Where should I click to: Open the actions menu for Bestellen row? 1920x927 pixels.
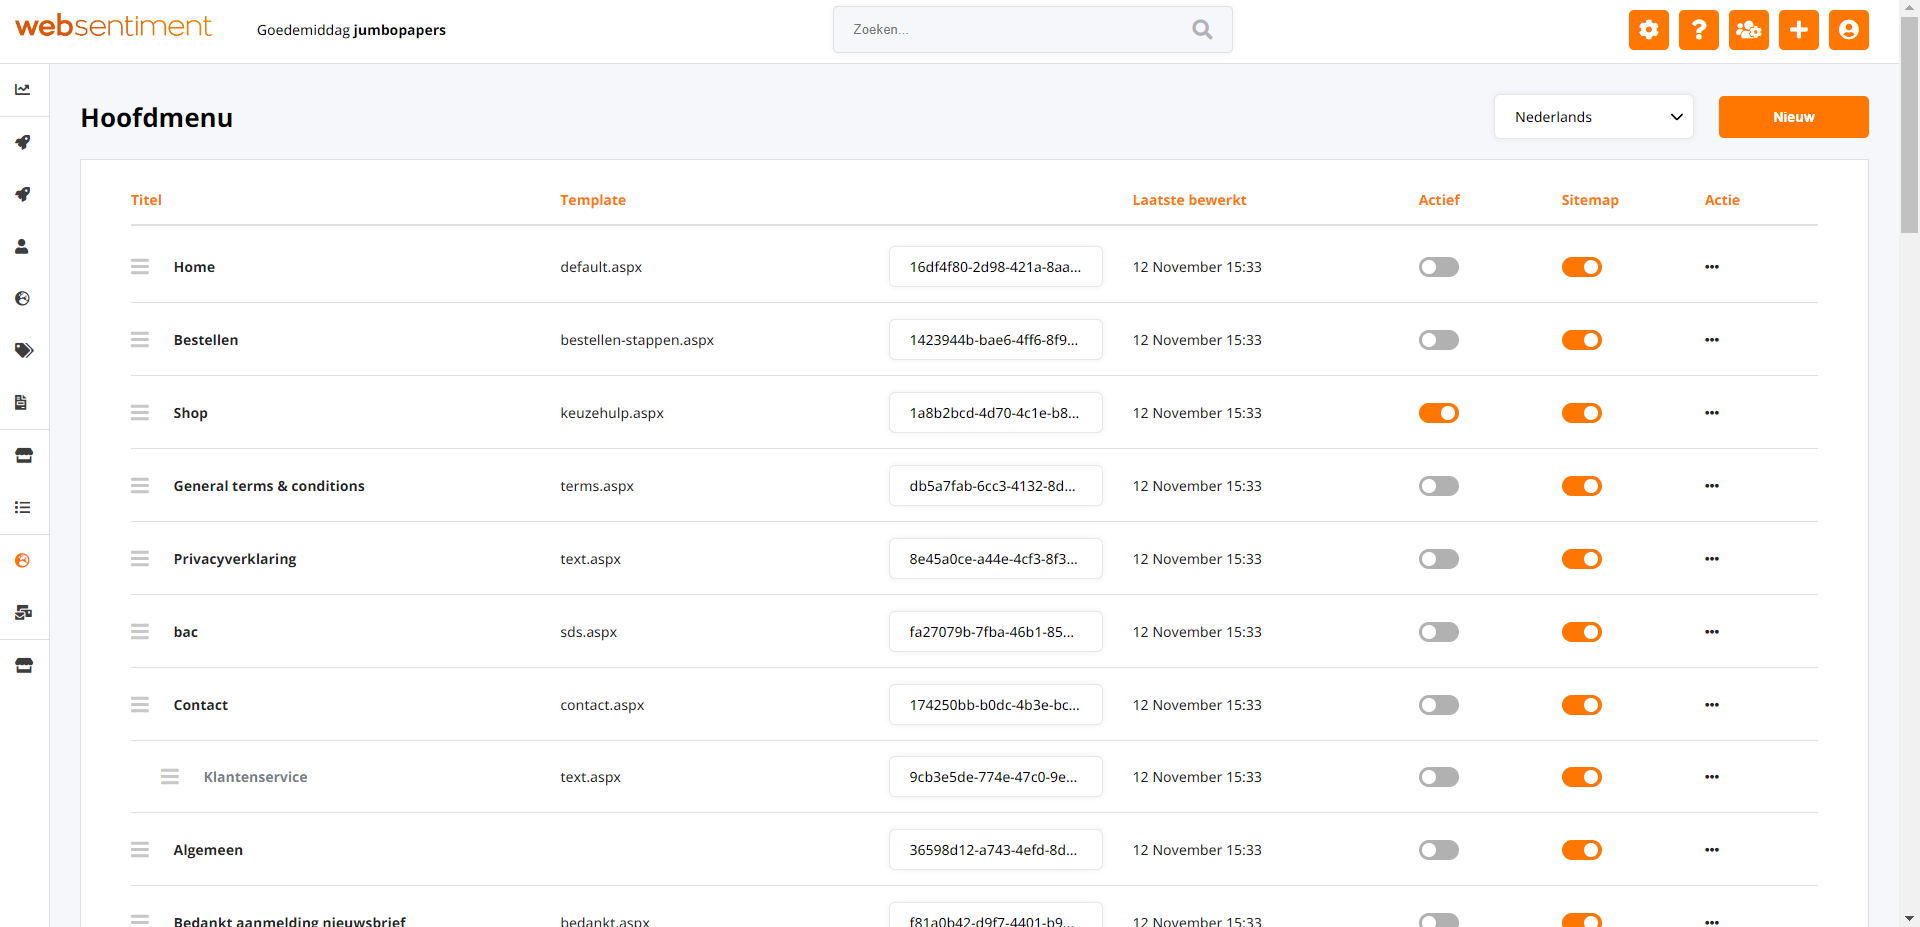point(1711,340)
